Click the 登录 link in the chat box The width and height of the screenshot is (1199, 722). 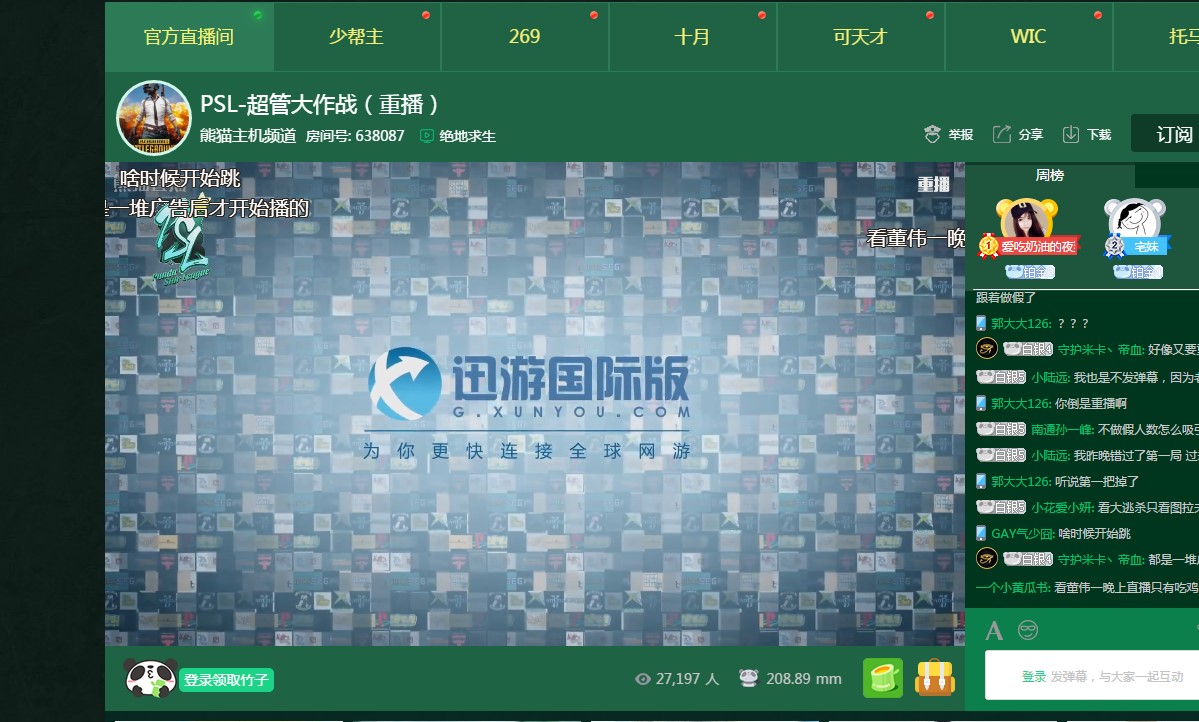(x=1034, y=676)
